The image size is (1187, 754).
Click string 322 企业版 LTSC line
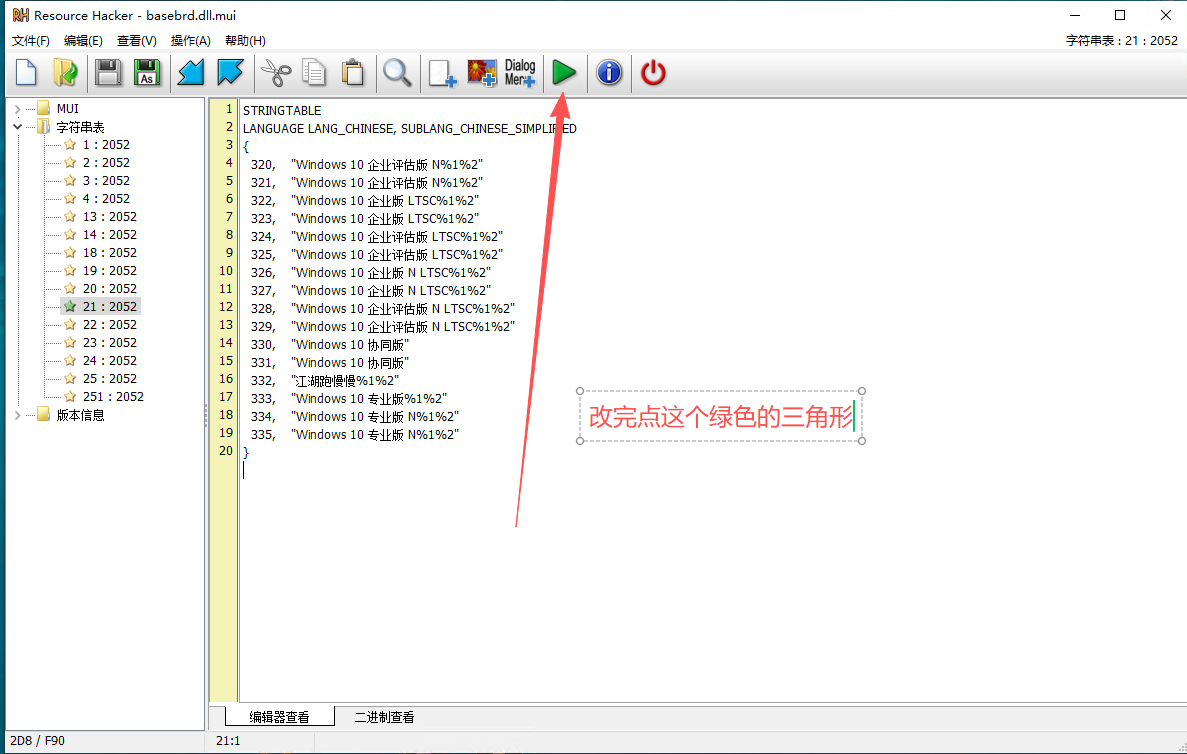(365, 201)
